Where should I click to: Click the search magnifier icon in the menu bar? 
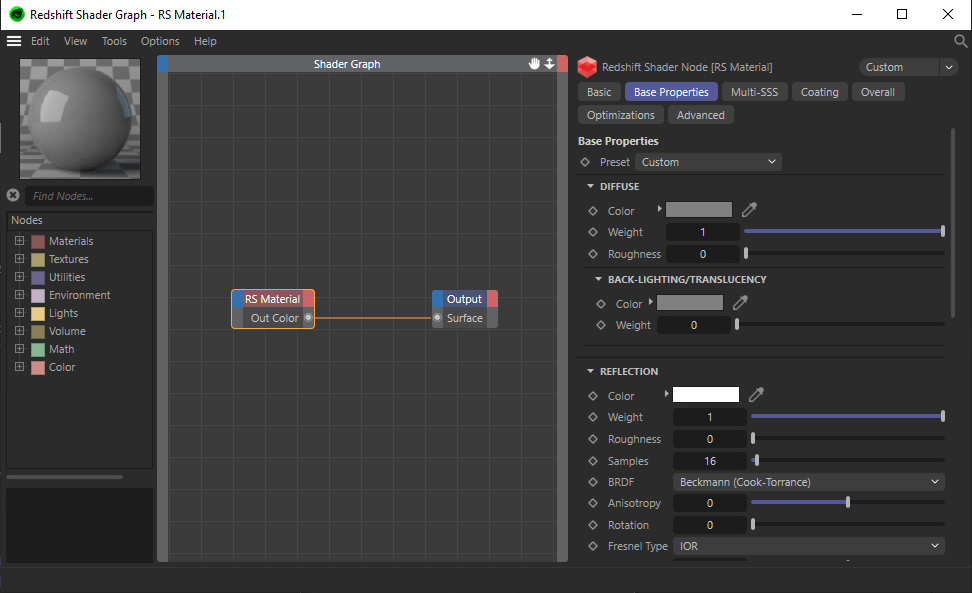tap(960, 42)
